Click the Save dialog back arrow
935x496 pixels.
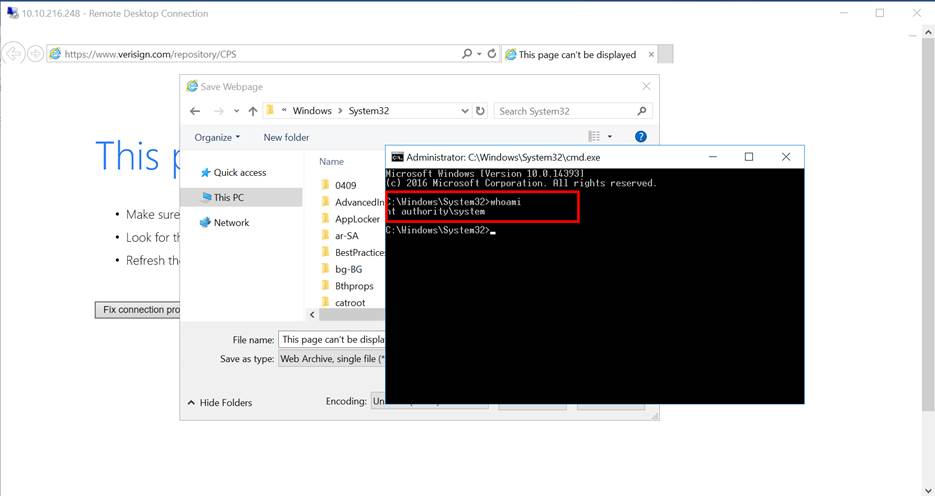192,111
